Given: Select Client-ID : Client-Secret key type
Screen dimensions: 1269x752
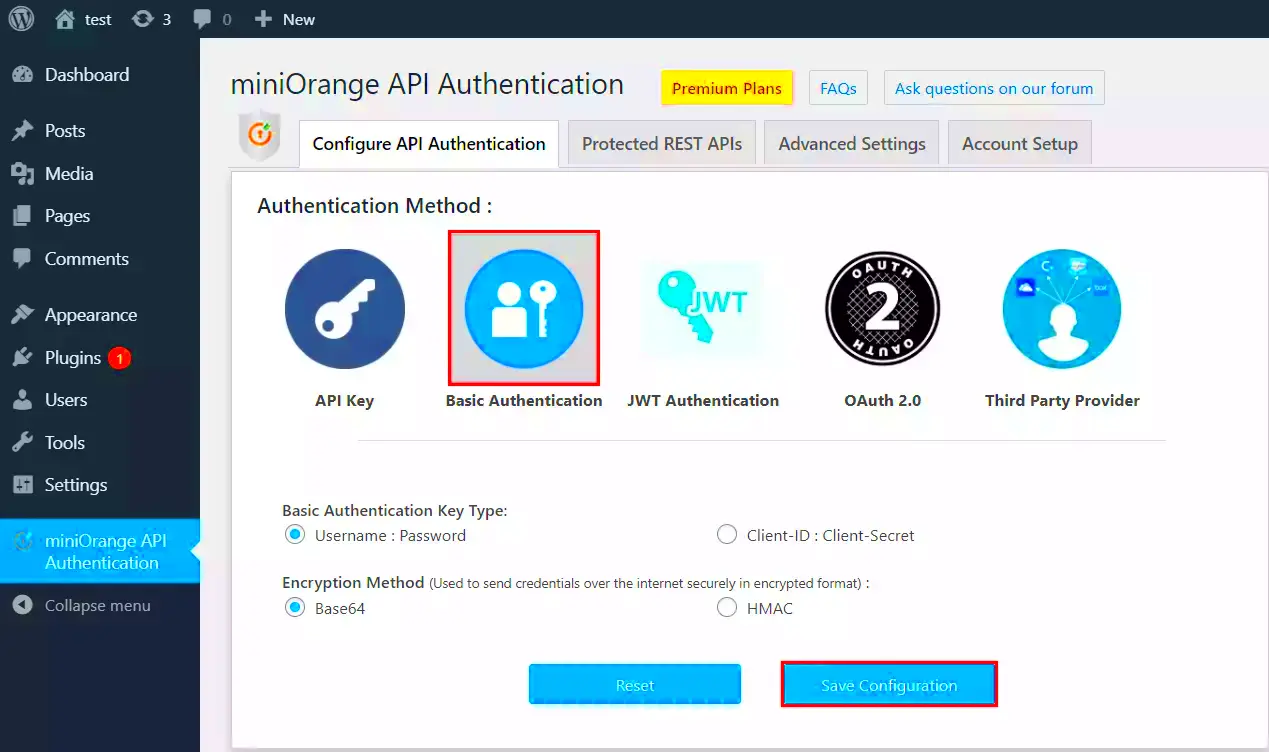Looking at the screenshot, I should pos(727,535).
